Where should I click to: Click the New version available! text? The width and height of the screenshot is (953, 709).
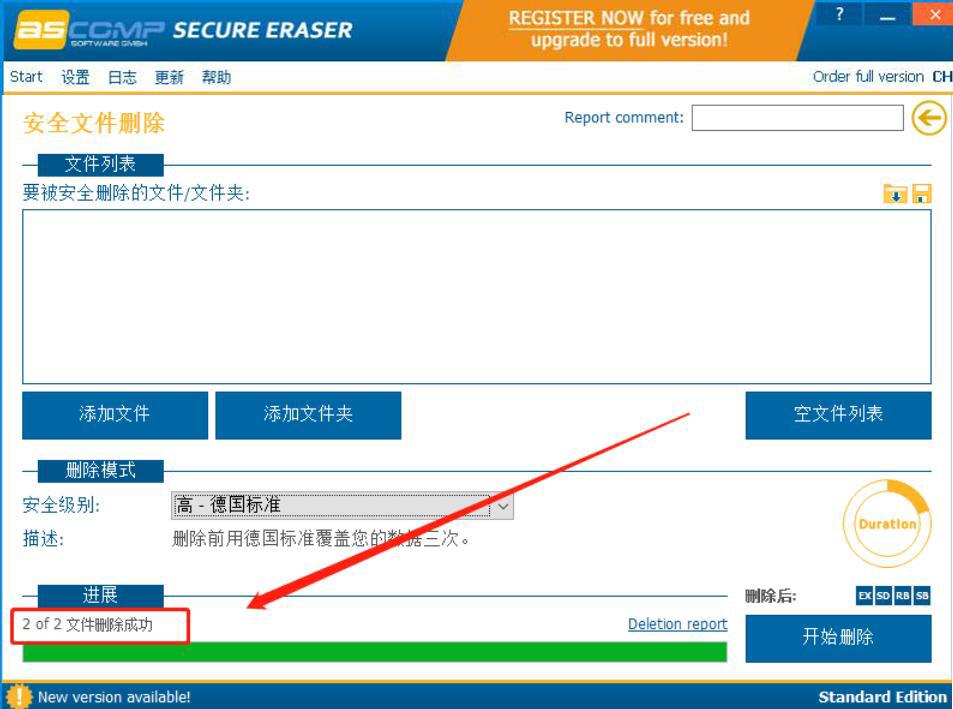[x=114, y=697]
